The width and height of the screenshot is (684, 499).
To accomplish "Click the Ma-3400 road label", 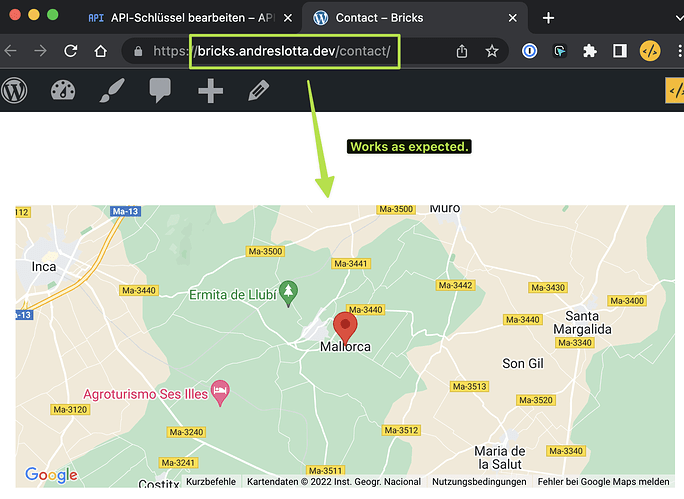I will [627, 301].
